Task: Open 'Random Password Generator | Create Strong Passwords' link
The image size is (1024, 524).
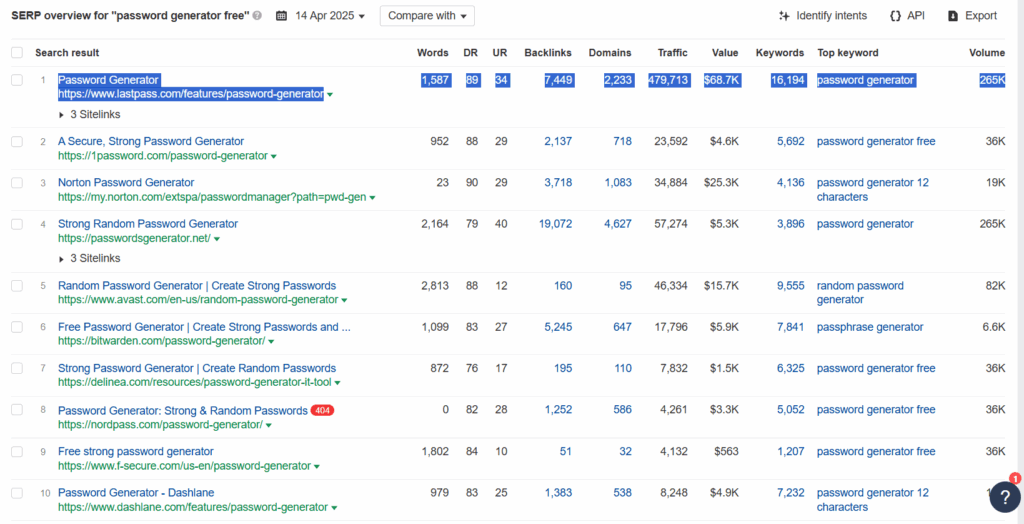Action: click(x=197, y=286)
